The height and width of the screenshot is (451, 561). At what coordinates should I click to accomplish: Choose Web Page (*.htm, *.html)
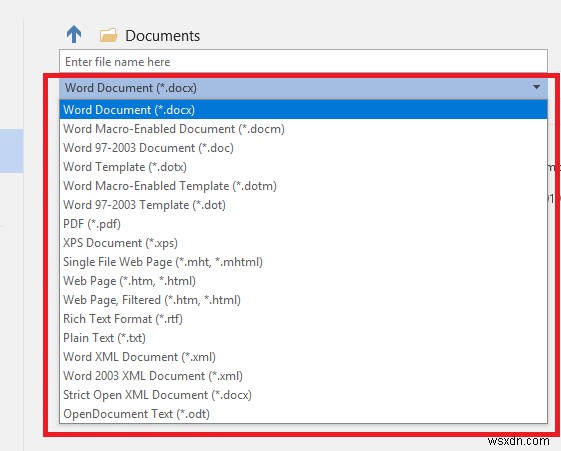click(x=303, y=280)
